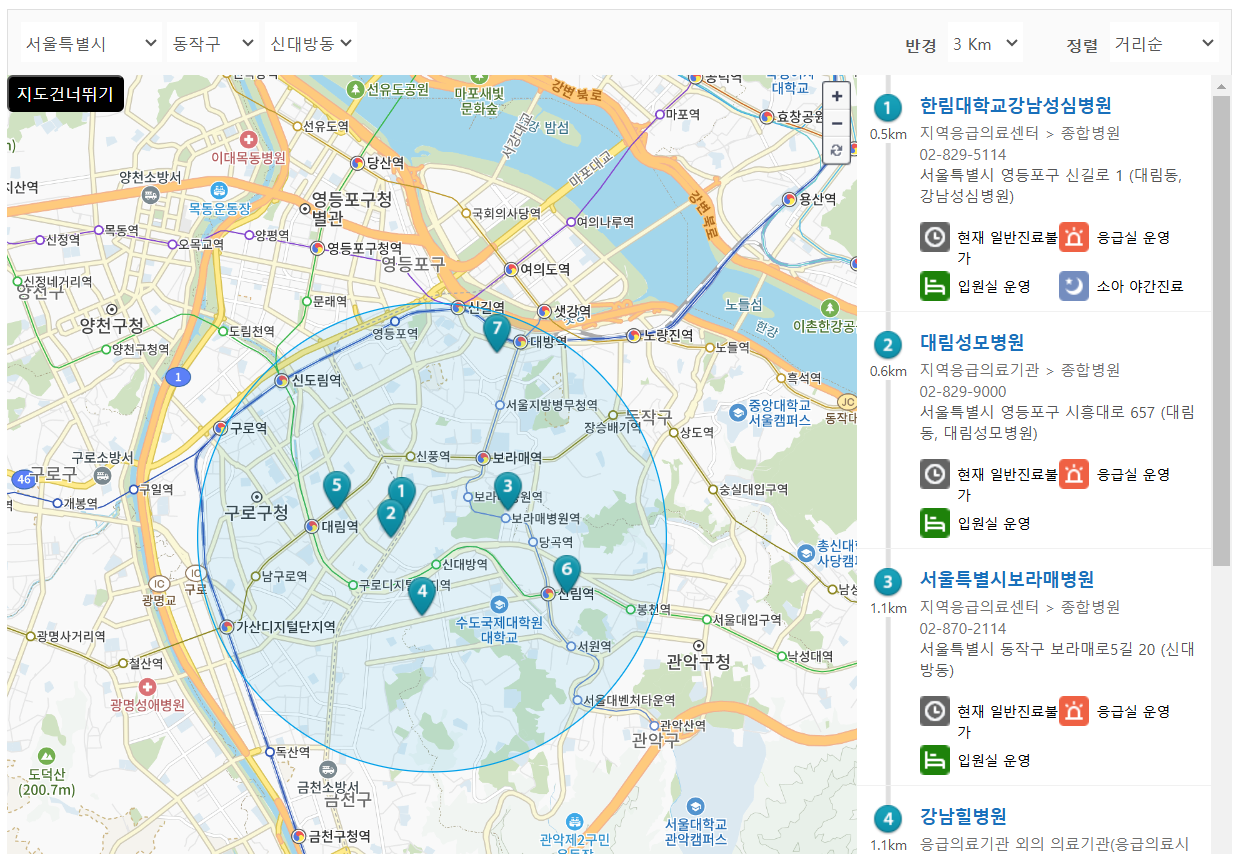The height and width of the screenshot is (854, 1249).
Task: Click list badge 4 beside 강남힐병원
Action: coord(887,819)
